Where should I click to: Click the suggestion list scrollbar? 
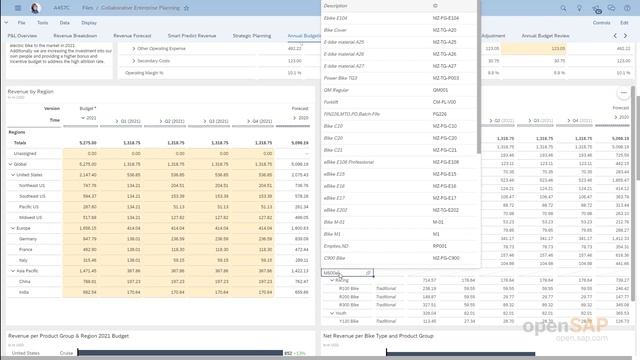478,77
